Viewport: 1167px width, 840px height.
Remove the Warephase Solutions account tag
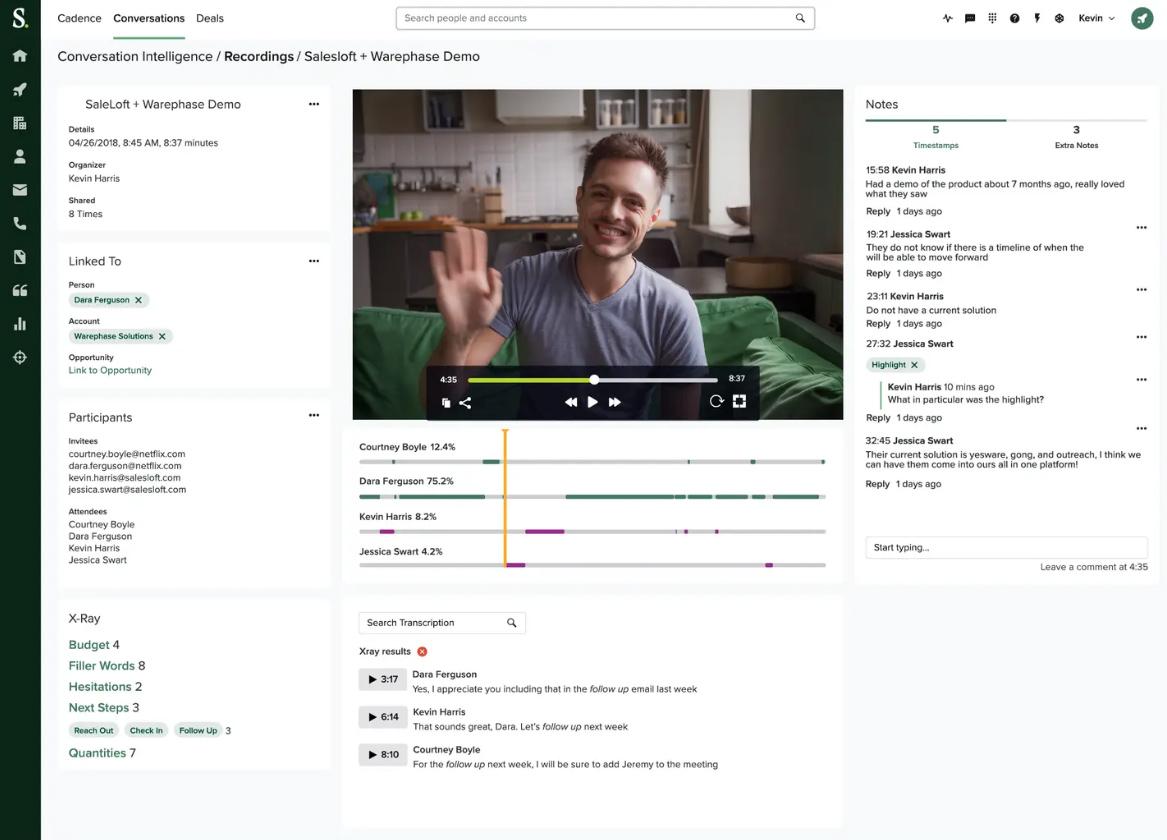point(162,336)
